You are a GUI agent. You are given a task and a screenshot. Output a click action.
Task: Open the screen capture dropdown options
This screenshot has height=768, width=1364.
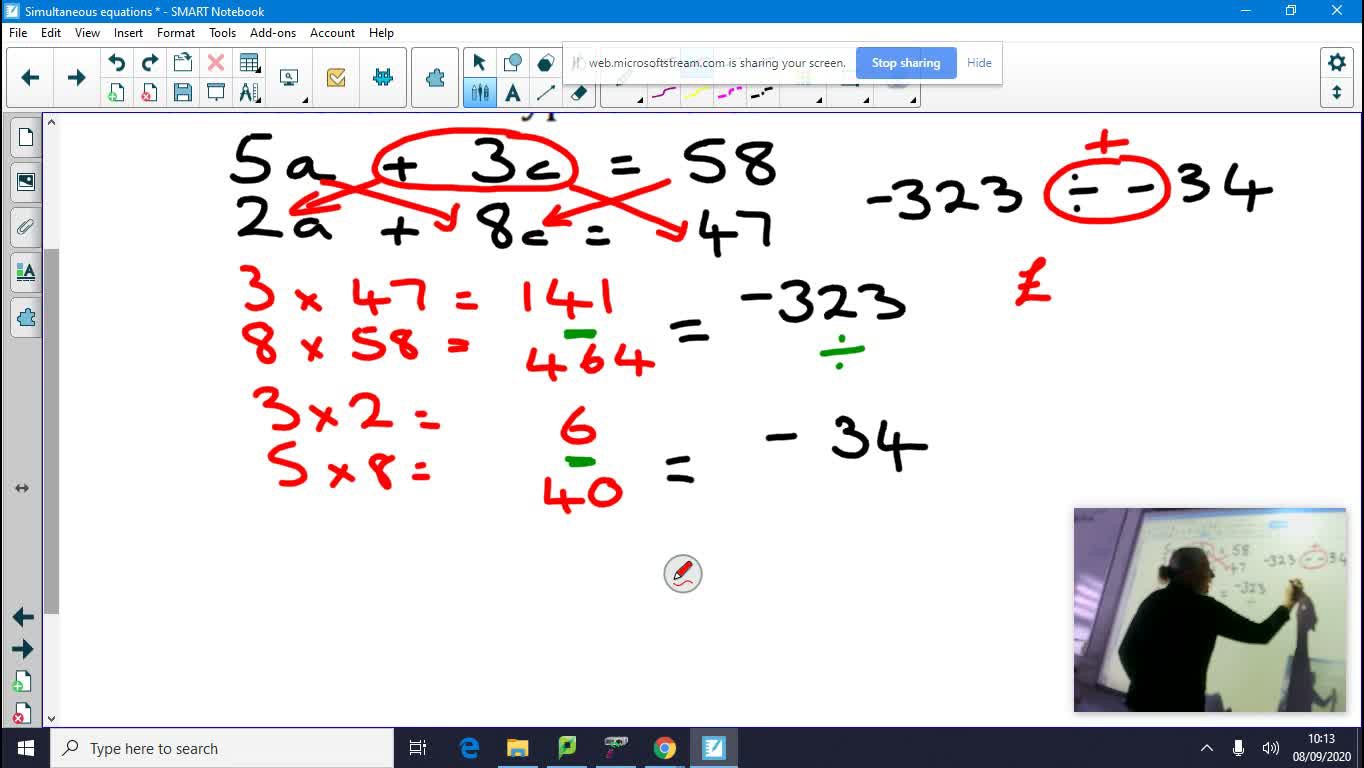click(304, 99)
